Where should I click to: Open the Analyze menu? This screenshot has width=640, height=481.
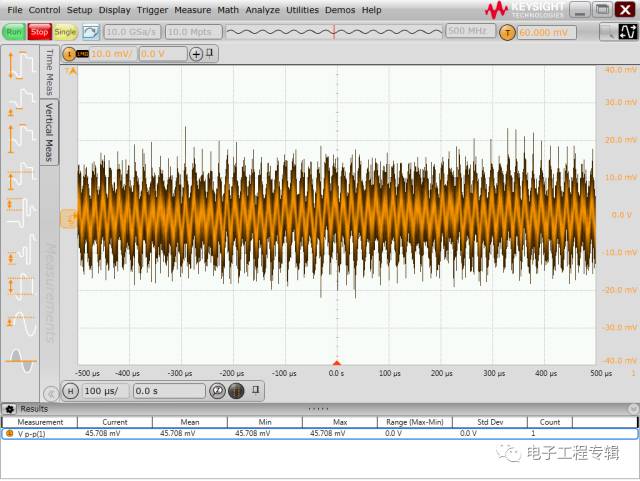click(262, 10)
